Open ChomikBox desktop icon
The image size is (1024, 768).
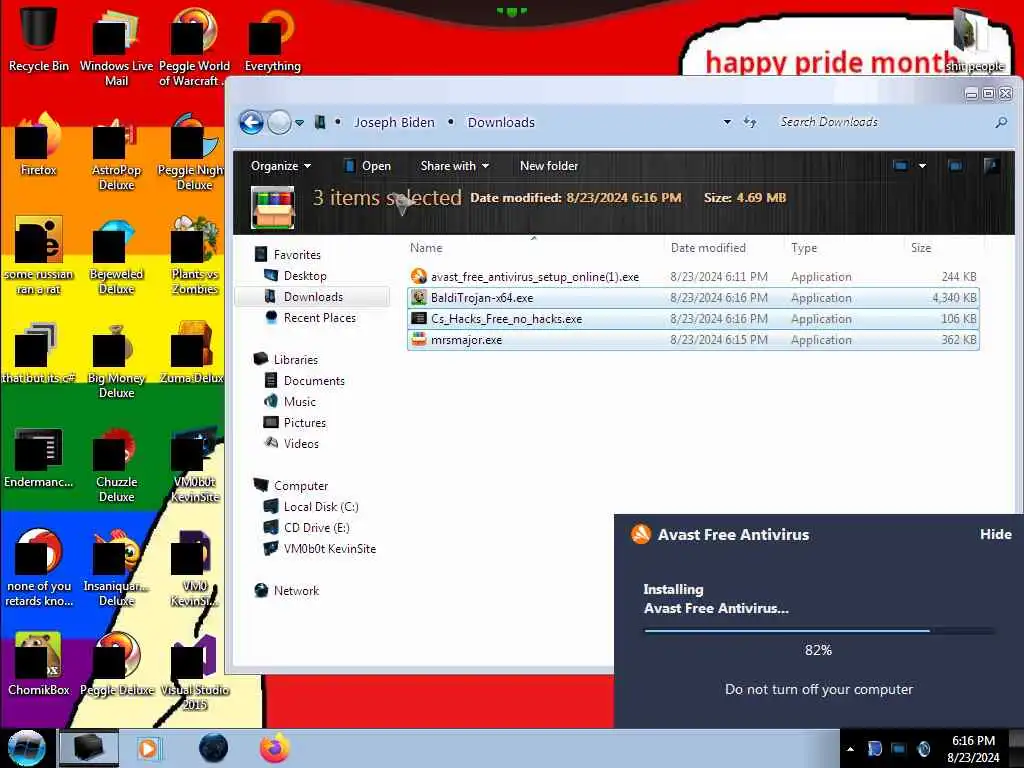pyautogui.click(x=38, y=664)
